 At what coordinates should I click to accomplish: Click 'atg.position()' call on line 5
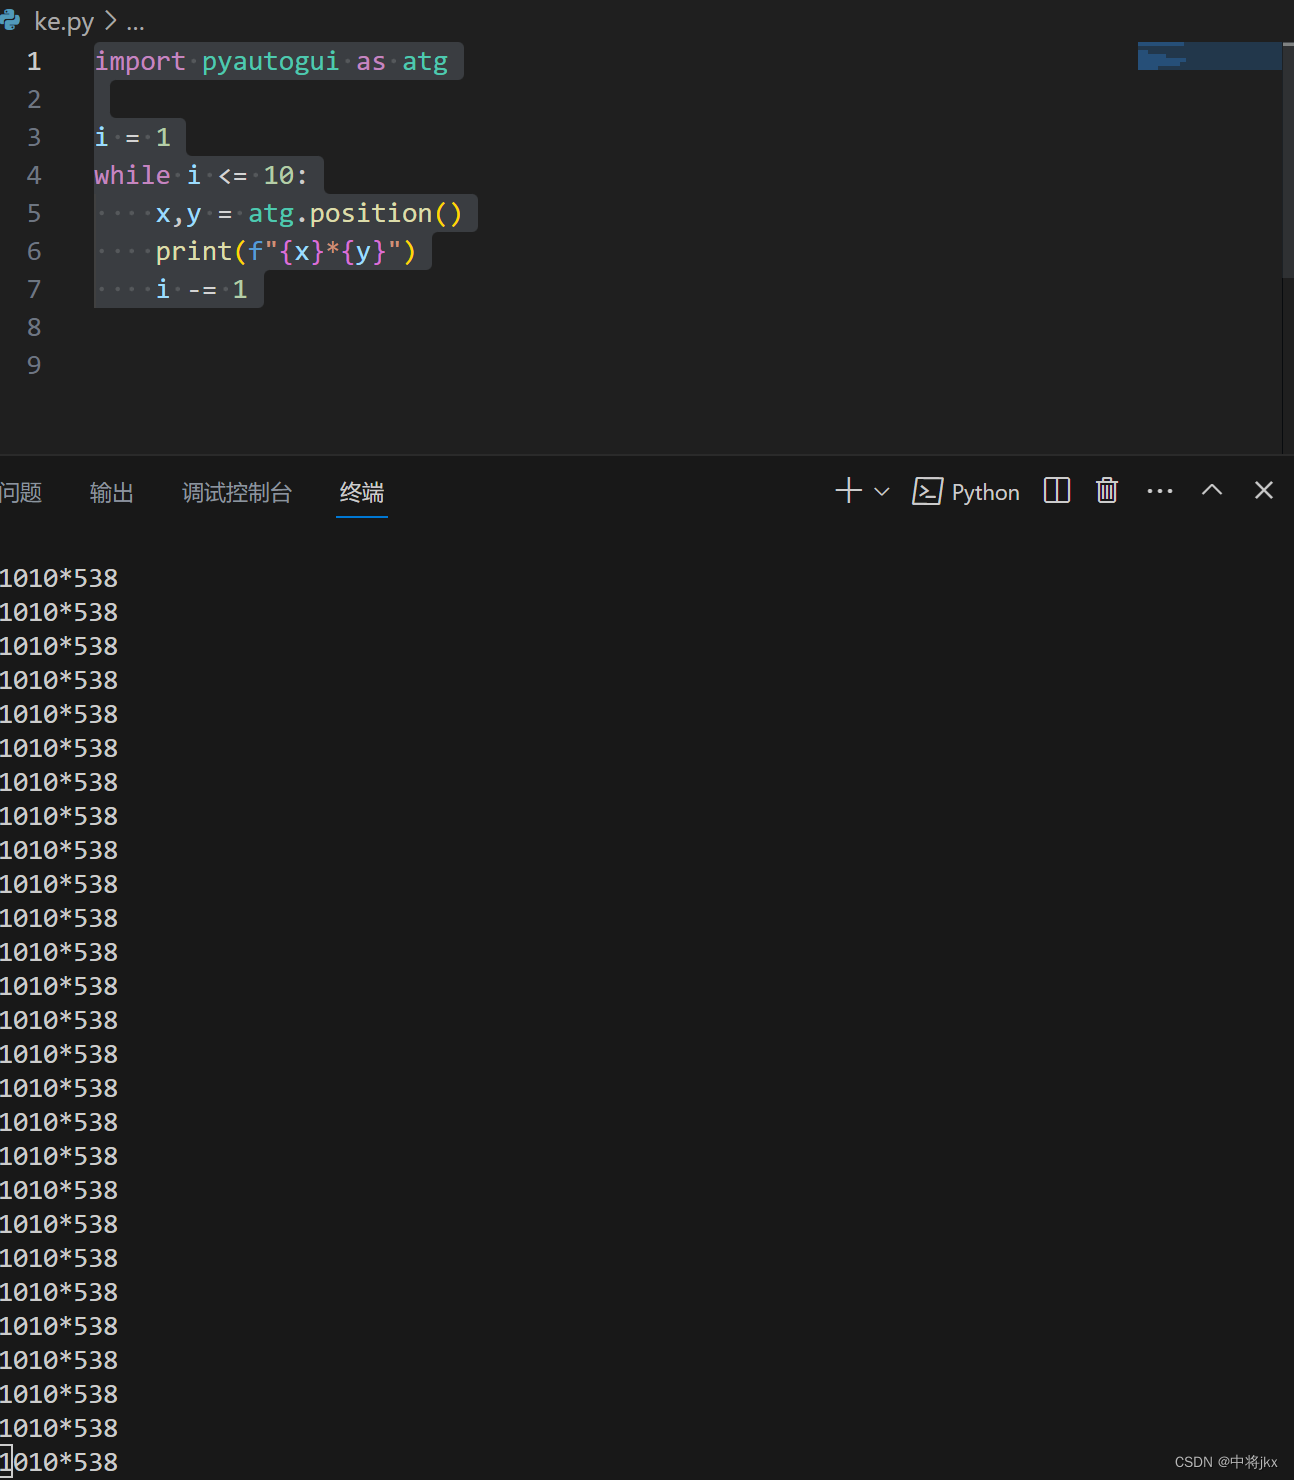coord(355,213)
